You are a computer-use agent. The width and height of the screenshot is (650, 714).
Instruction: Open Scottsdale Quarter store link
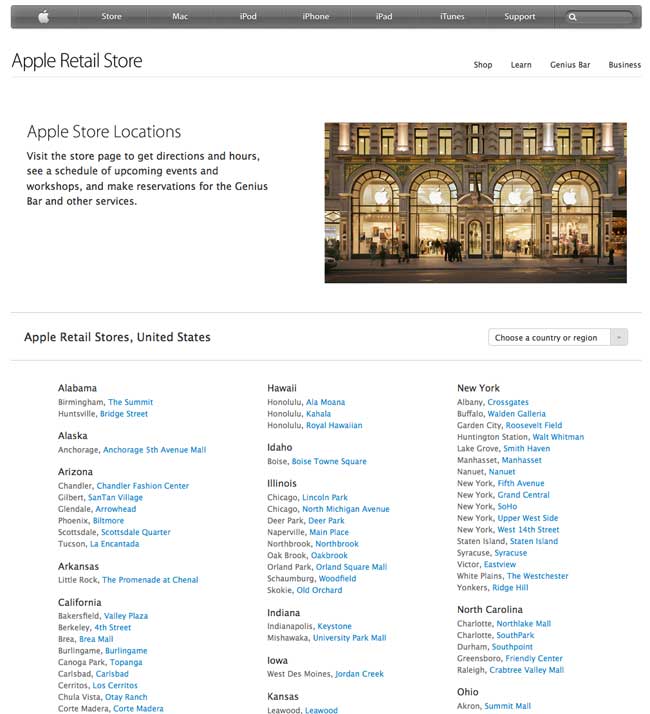point(136,532)
